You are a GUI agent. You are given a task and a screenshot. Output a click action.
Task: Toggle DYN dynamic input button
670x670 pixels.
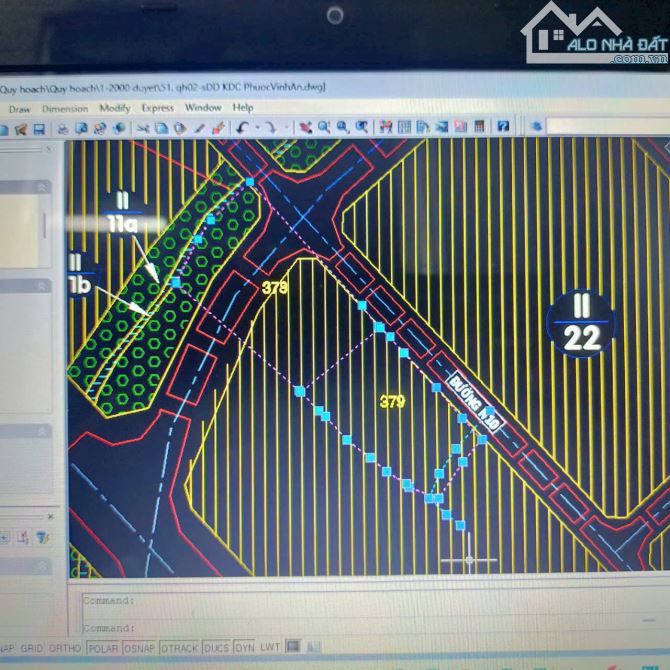pyautogui.click(x=244, y=648)
